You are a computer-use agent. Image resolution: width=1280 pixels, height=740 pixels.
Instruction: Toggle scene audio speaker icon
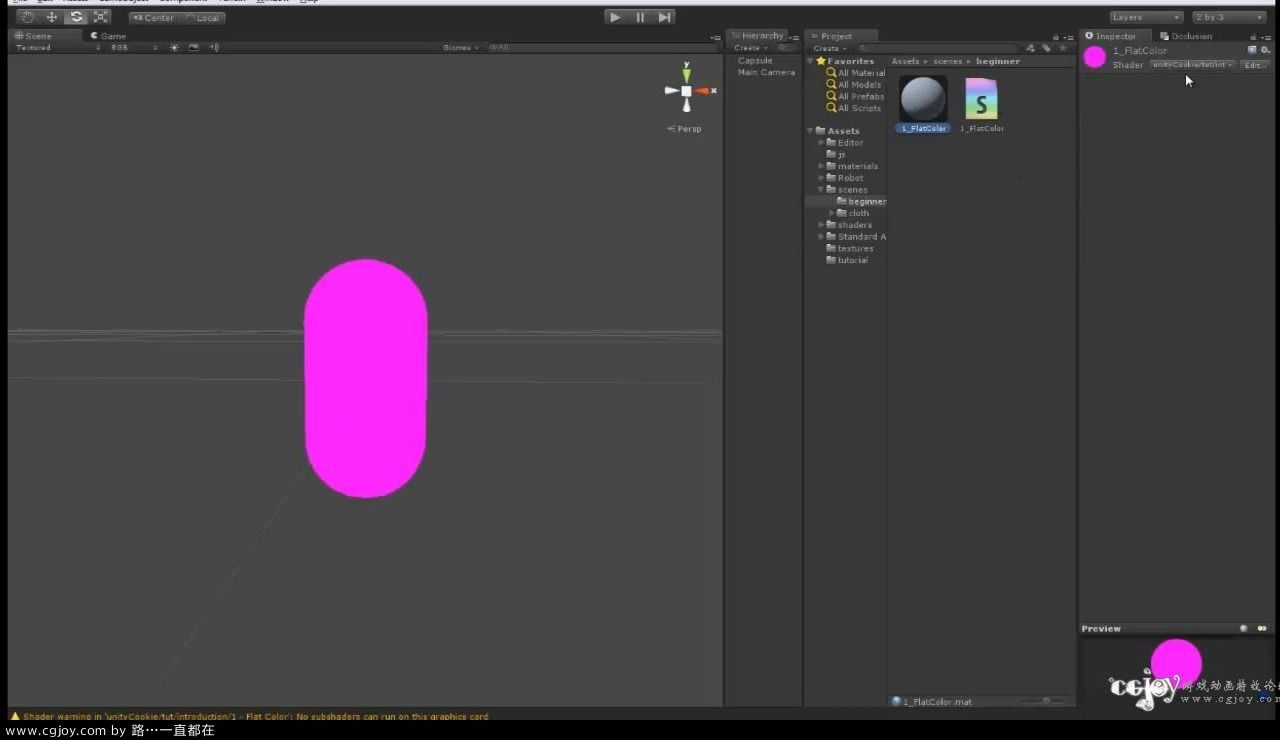[214, 47]
